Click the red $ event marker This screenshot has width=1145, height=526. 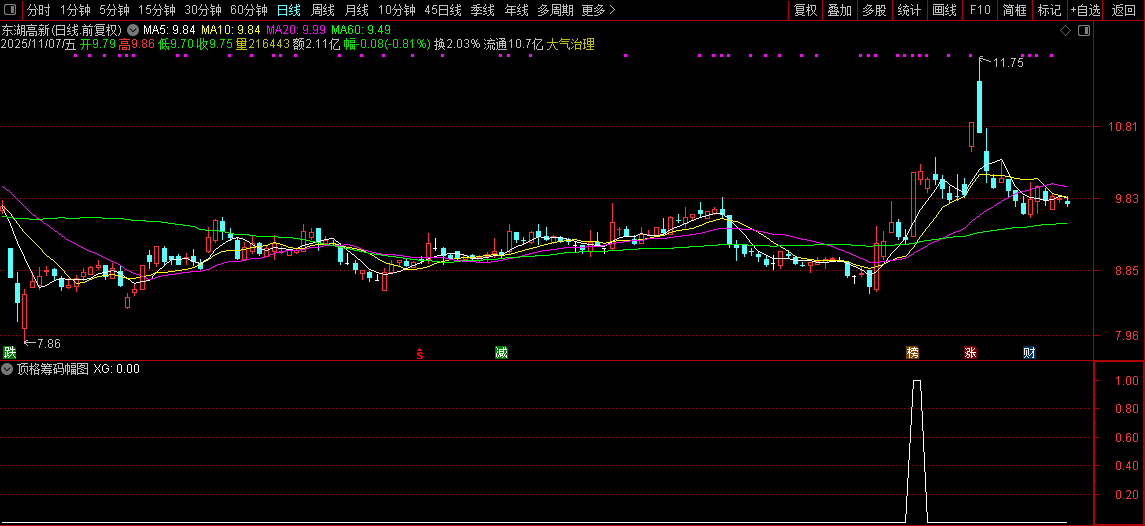420,353
